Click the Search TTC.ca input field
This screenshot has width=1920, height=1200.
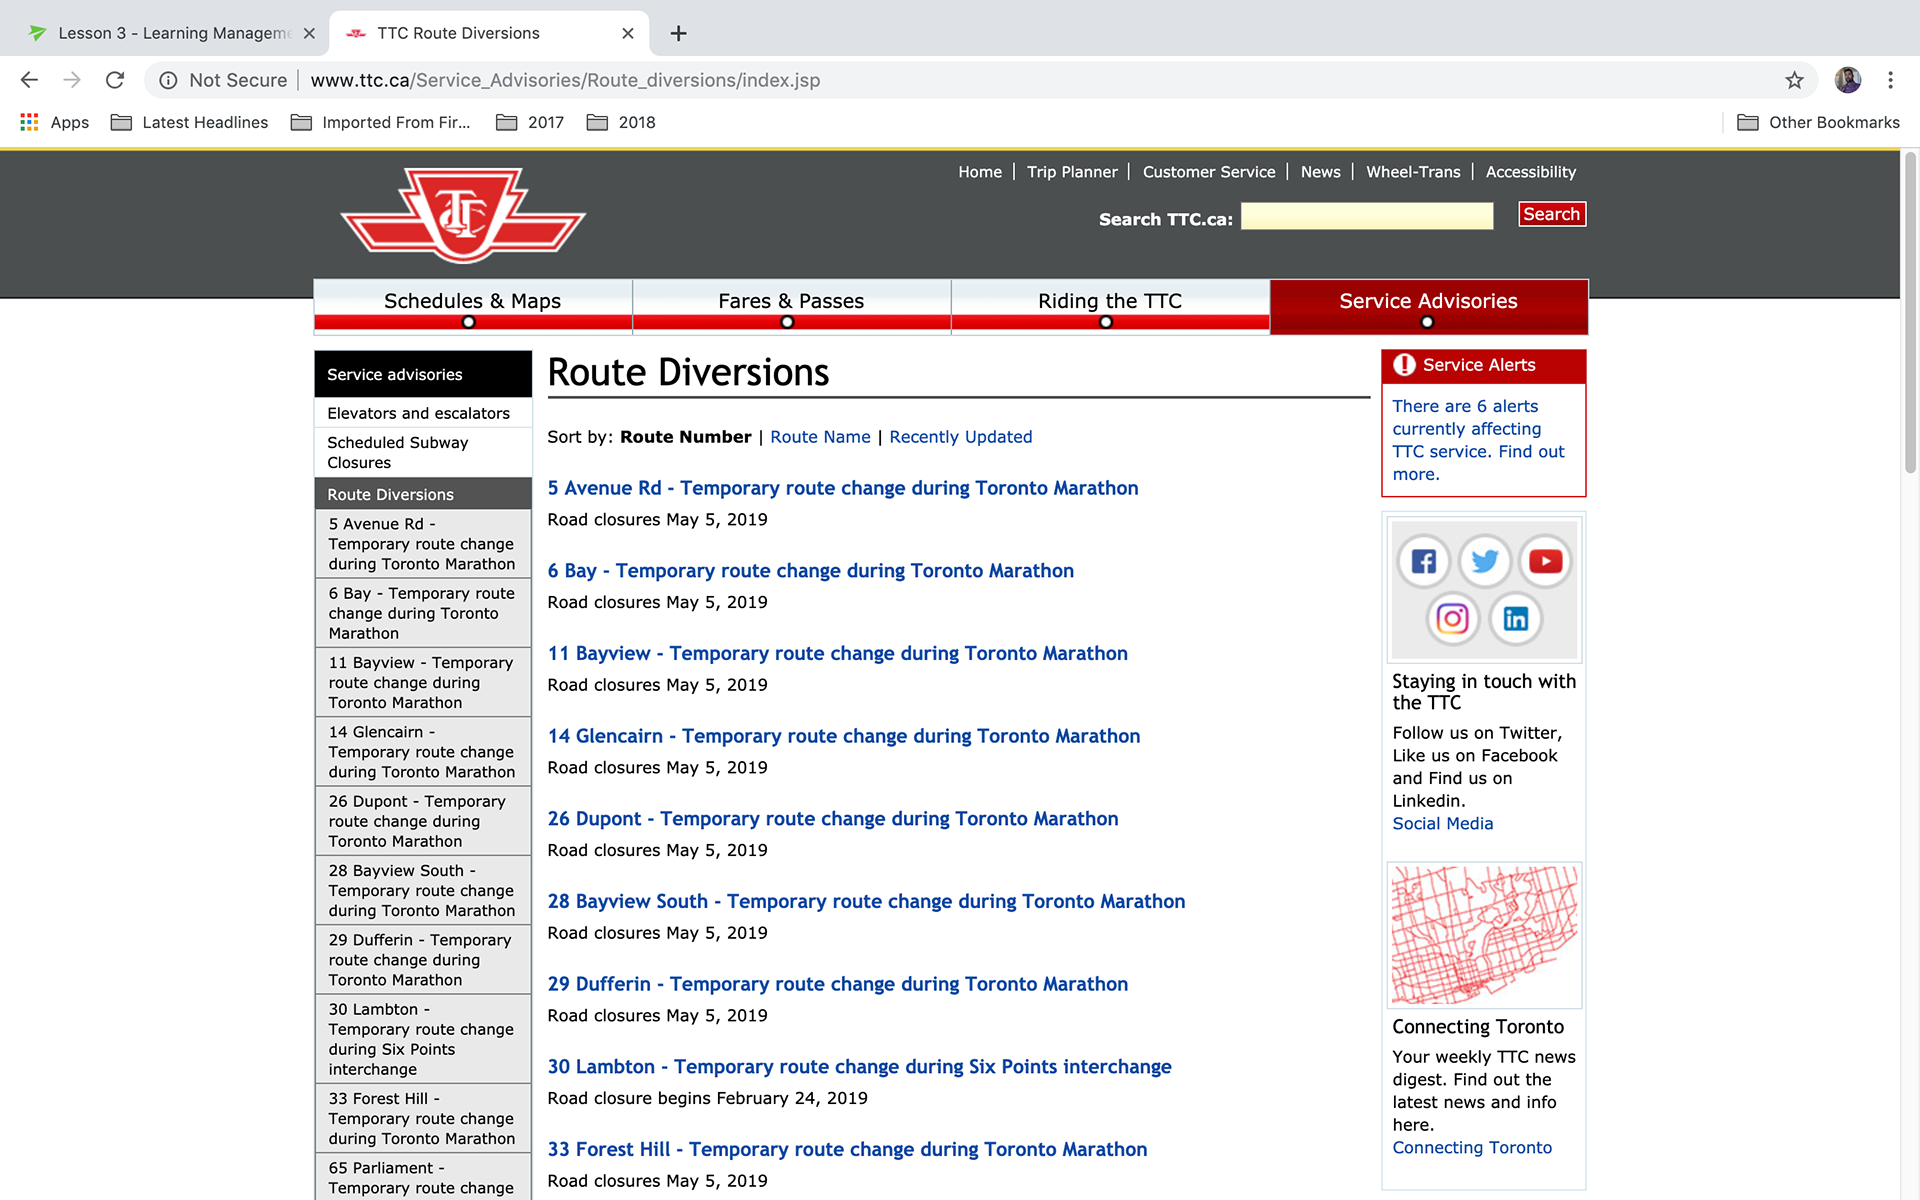[1366, 216]
